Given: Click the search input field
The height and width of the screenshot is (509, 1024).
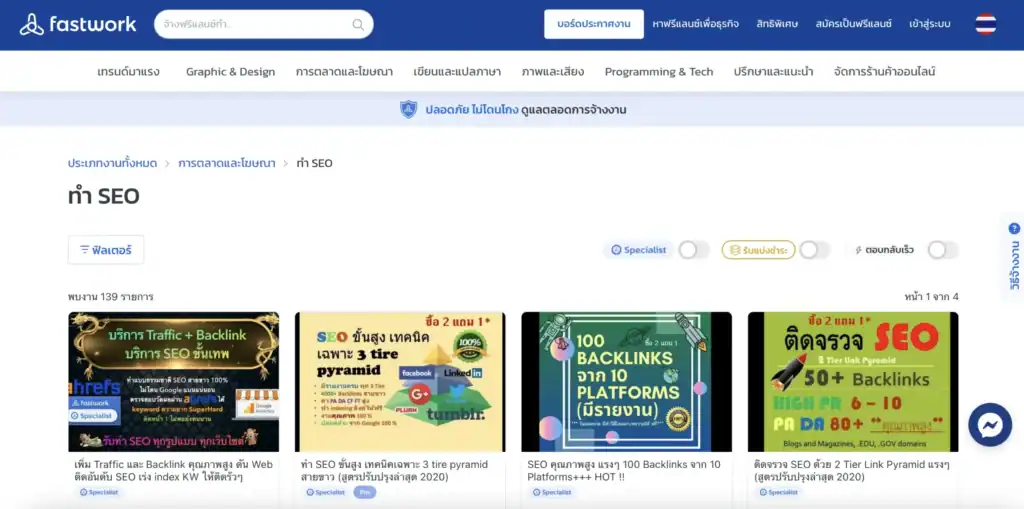Looking at the screenshot, I should 255,25.
